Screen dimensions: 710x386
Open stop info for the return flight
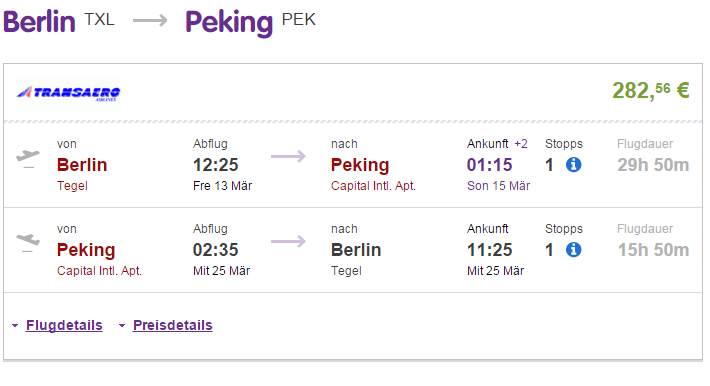(573, 249)
